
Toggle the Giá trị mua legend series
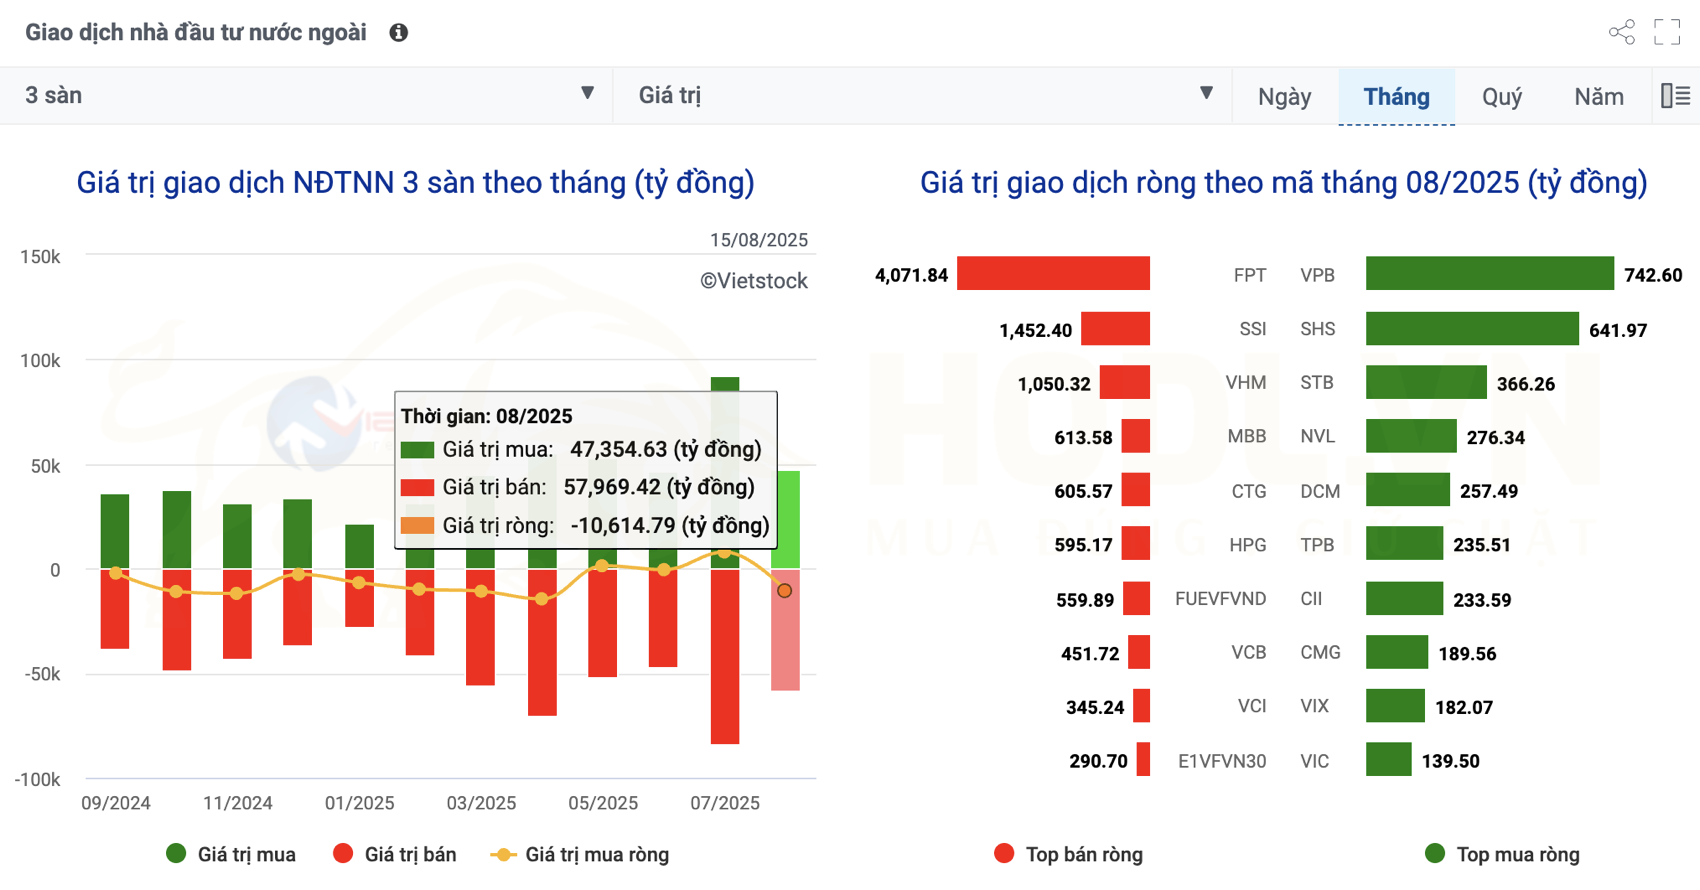pos(231,854)
